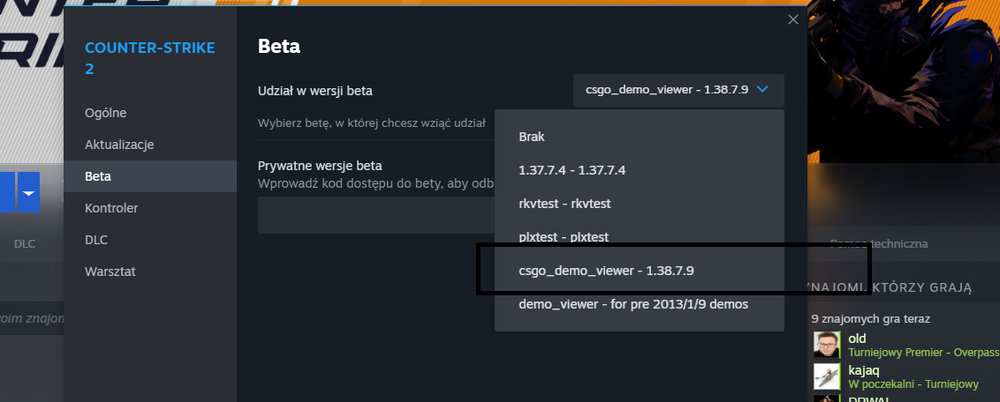Open Ogólne settings section
This screenshot has height=402, width=1000.
(x=150, y=113)
